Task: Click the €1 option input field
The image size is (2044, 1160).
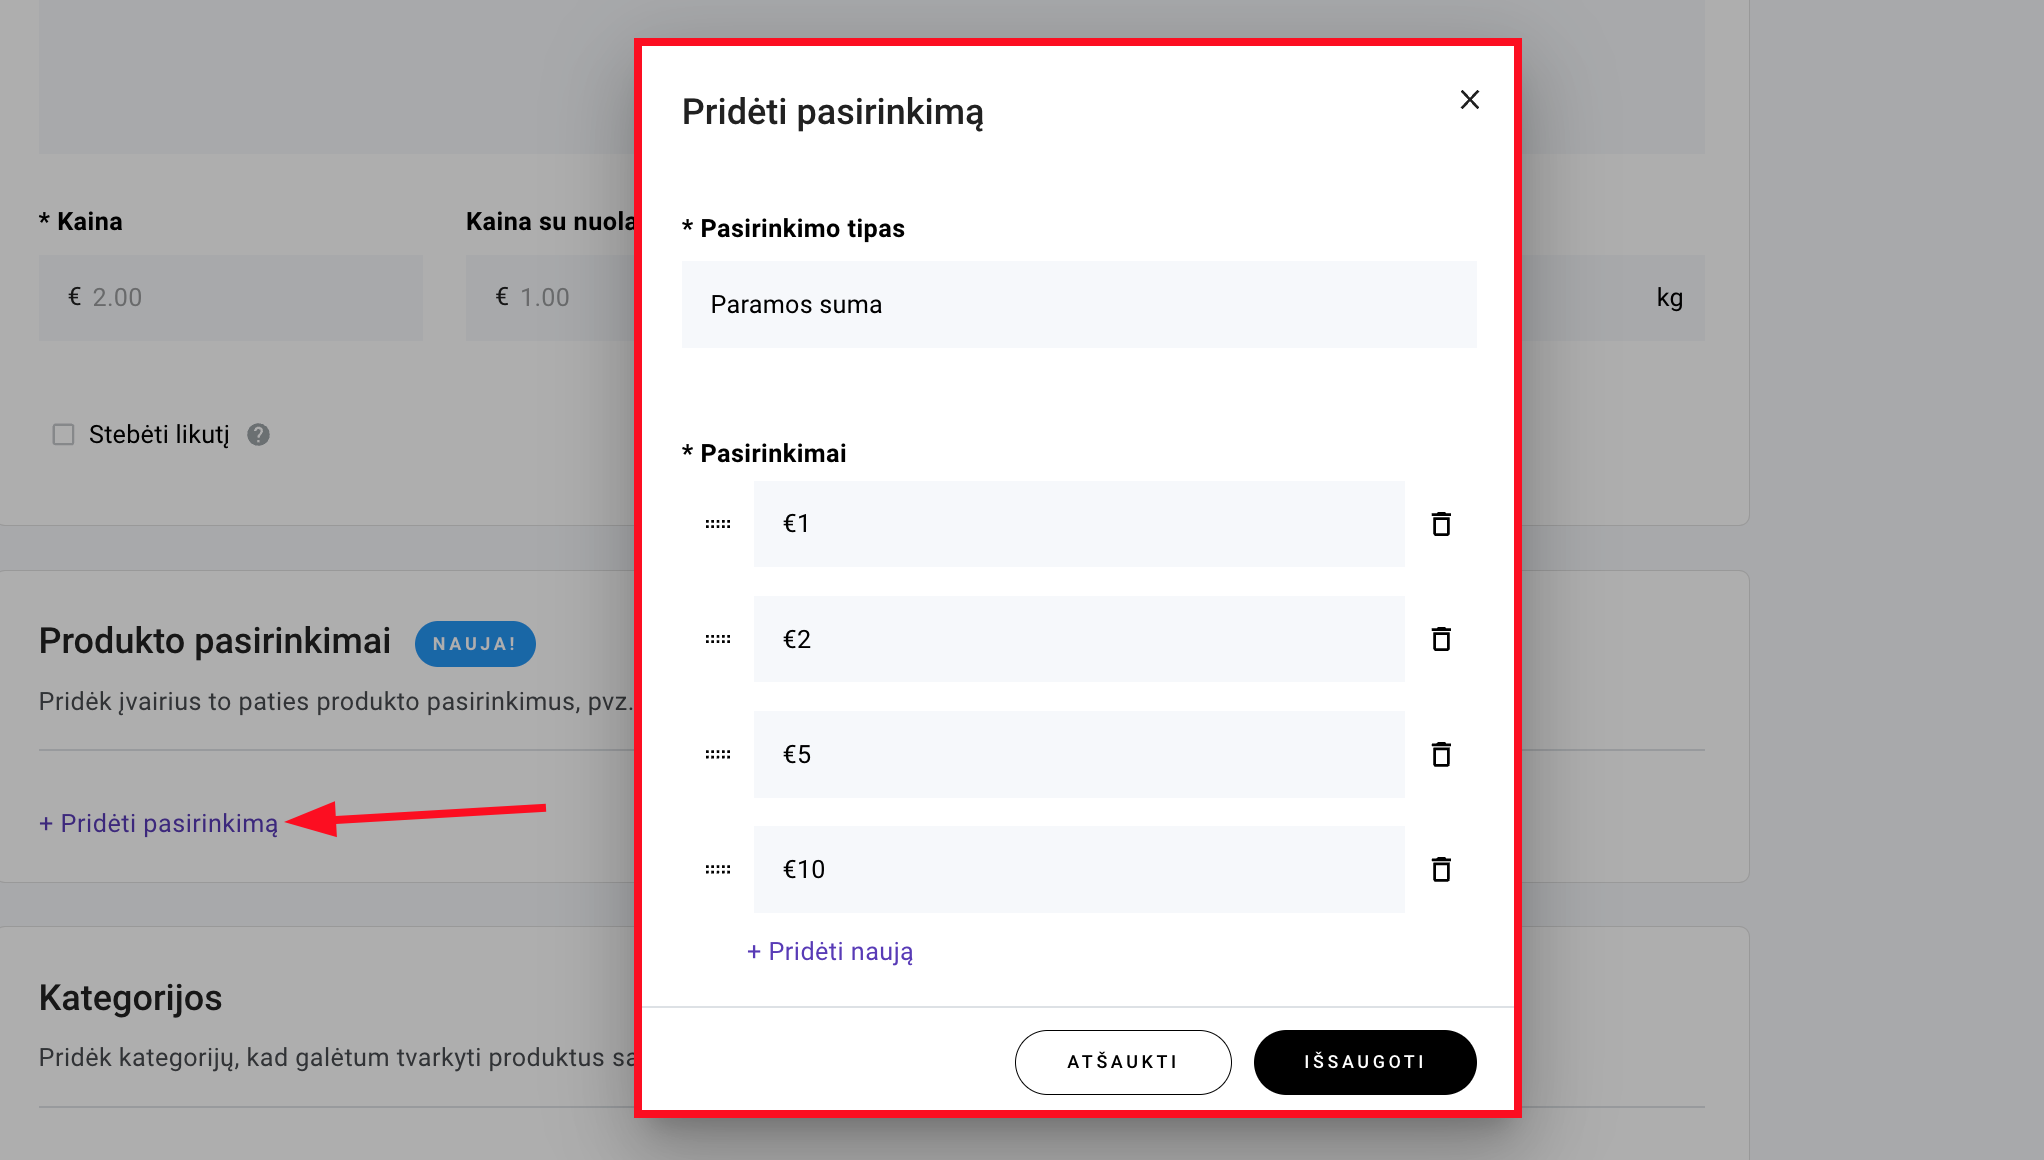Action: point(1078,524)
